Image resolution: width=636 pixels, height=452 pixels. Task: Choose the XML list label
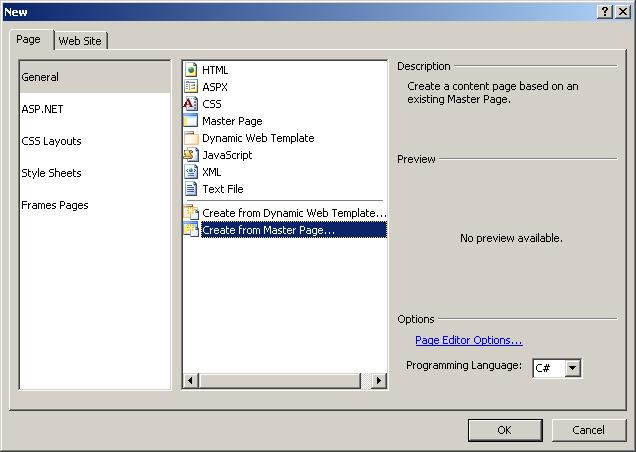click(x=212, y=172)
